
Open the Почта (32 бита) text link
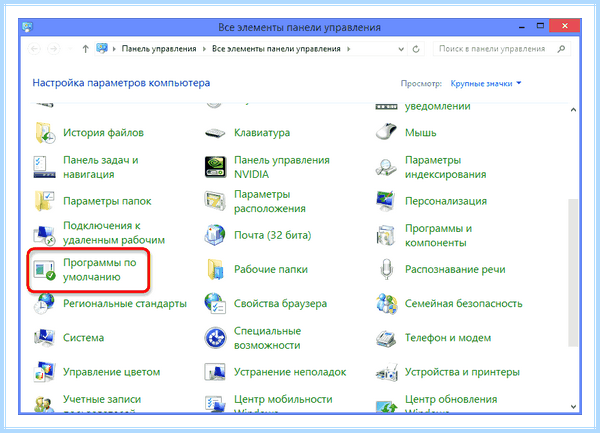click(x=272, y=235)
